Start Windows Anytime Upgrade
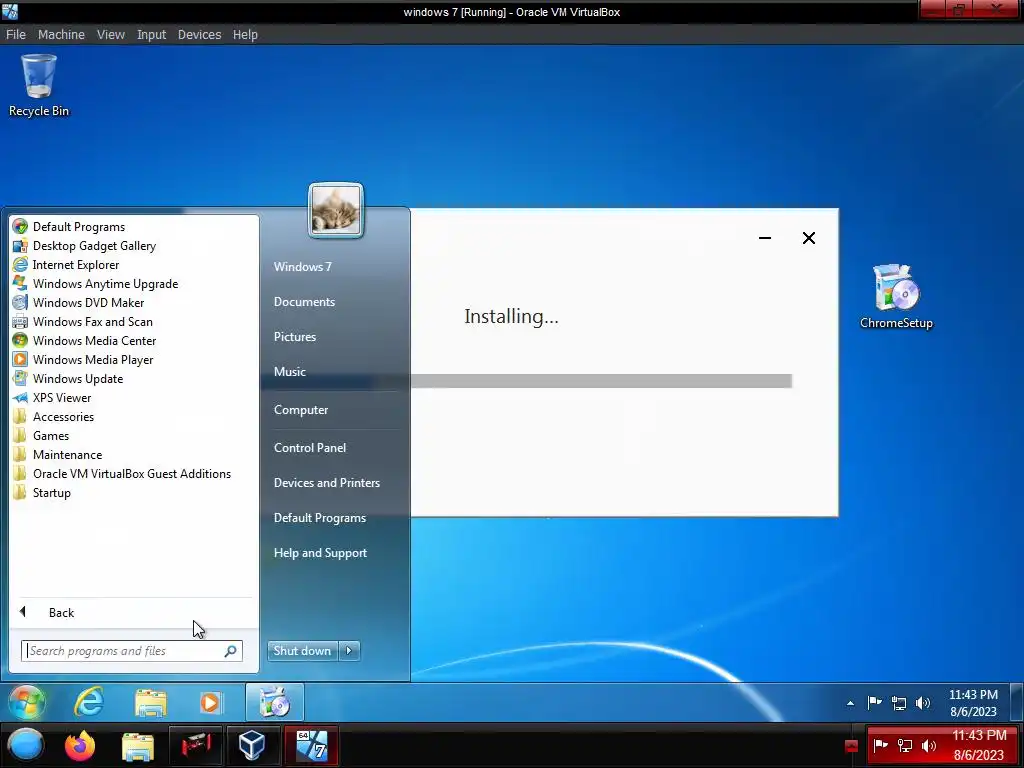Screen dimensions: 1024x768 pyautogui.click(x=105, y=283)
